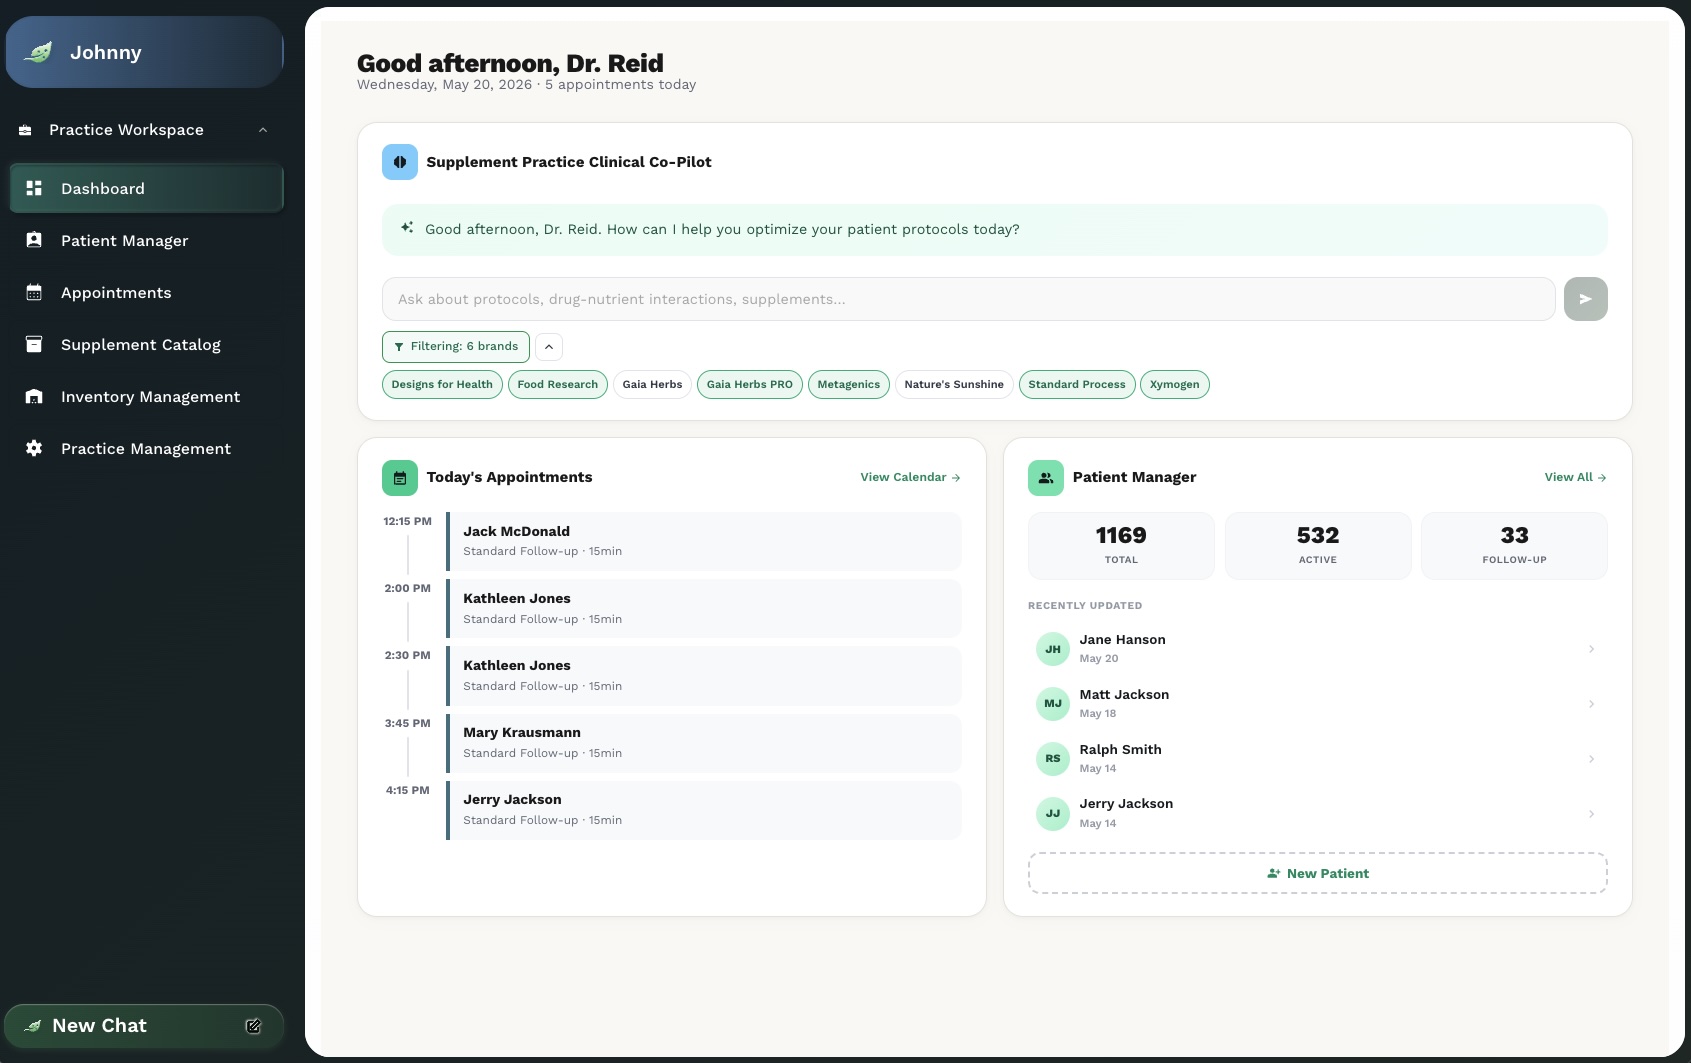The width and height of the screenshot is (1691, 1063).
Task: Open Mary Krausmann 3:45 PM appointment
Action: (704, 742)
